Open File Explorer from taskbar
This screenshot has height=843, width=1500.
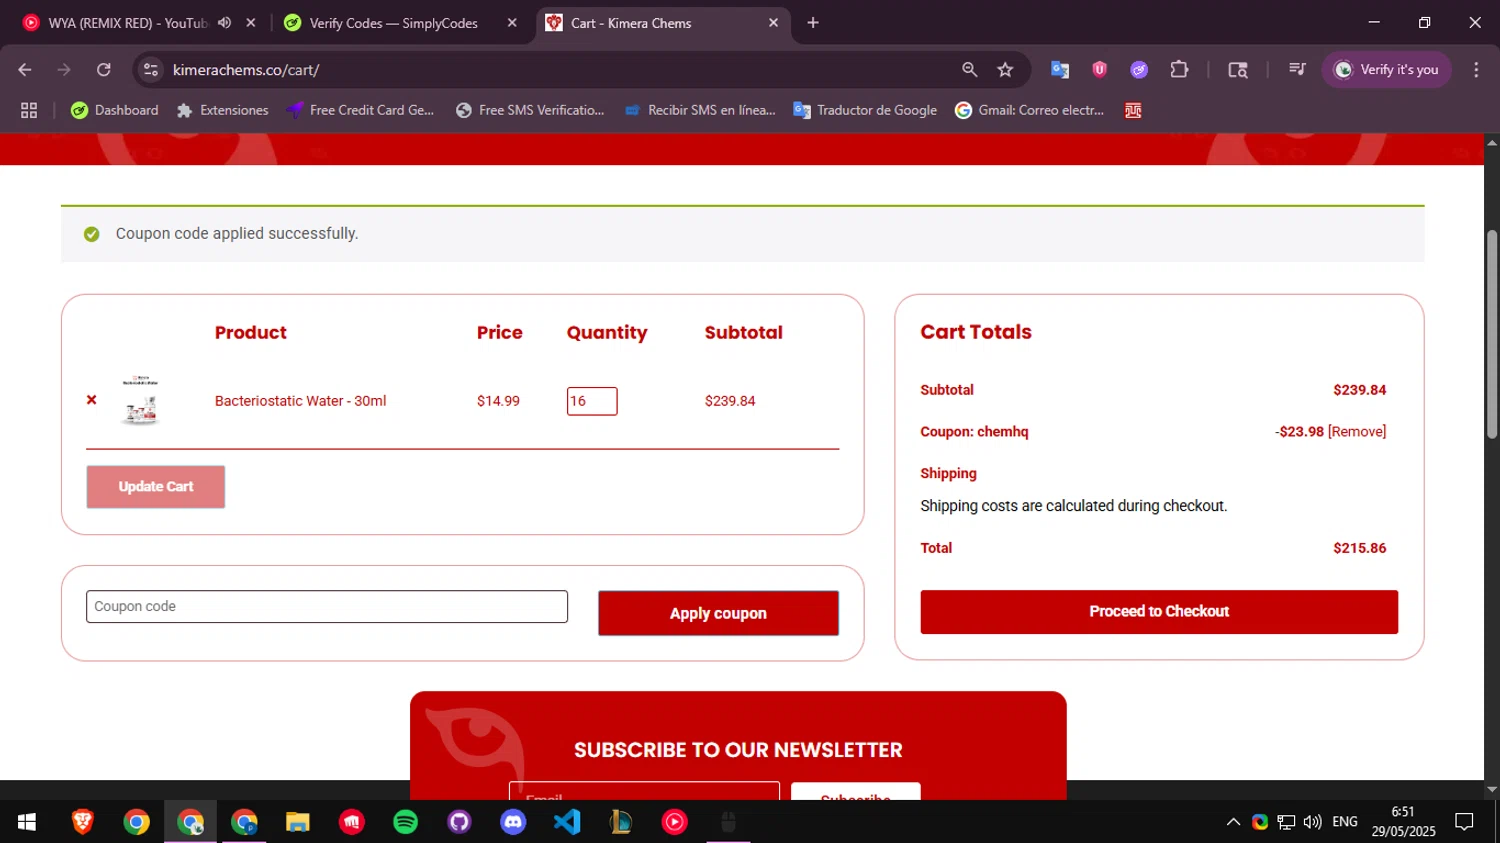[298, 822]
